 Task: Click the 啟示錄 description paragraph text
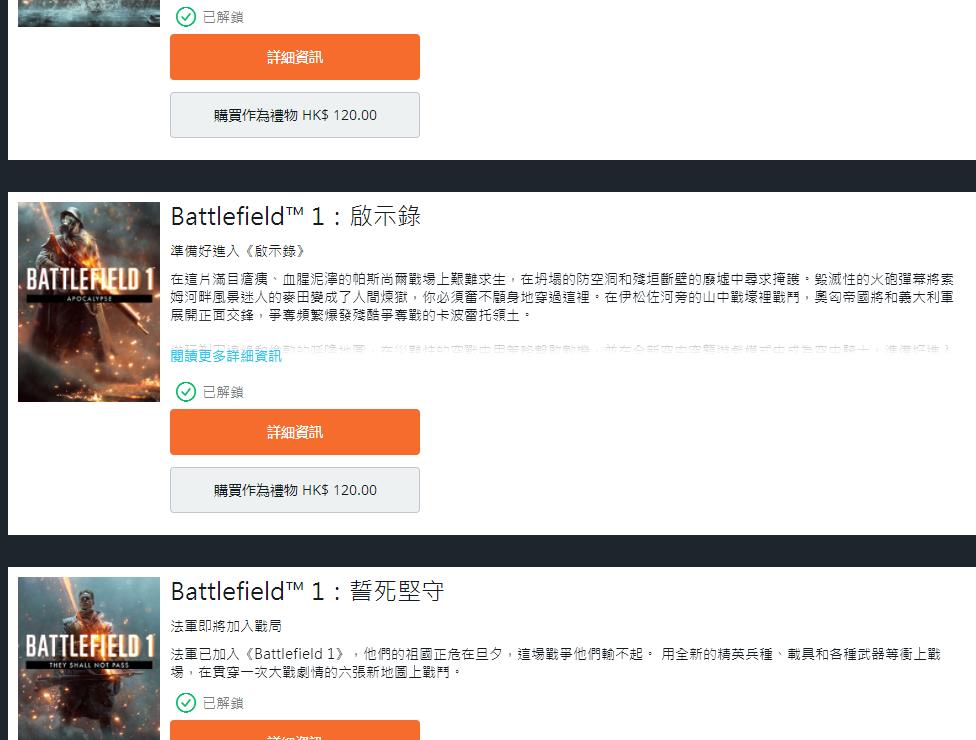coord(562,297)
